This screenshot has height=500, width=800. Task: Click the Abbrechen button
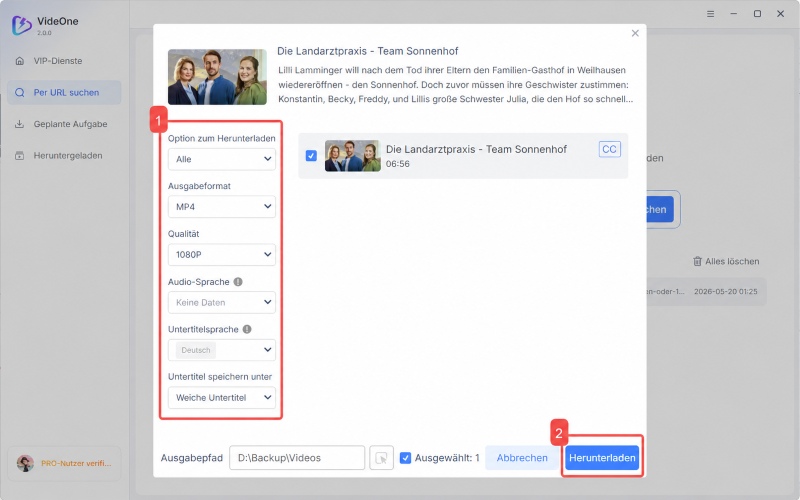[x=522, y=458]
